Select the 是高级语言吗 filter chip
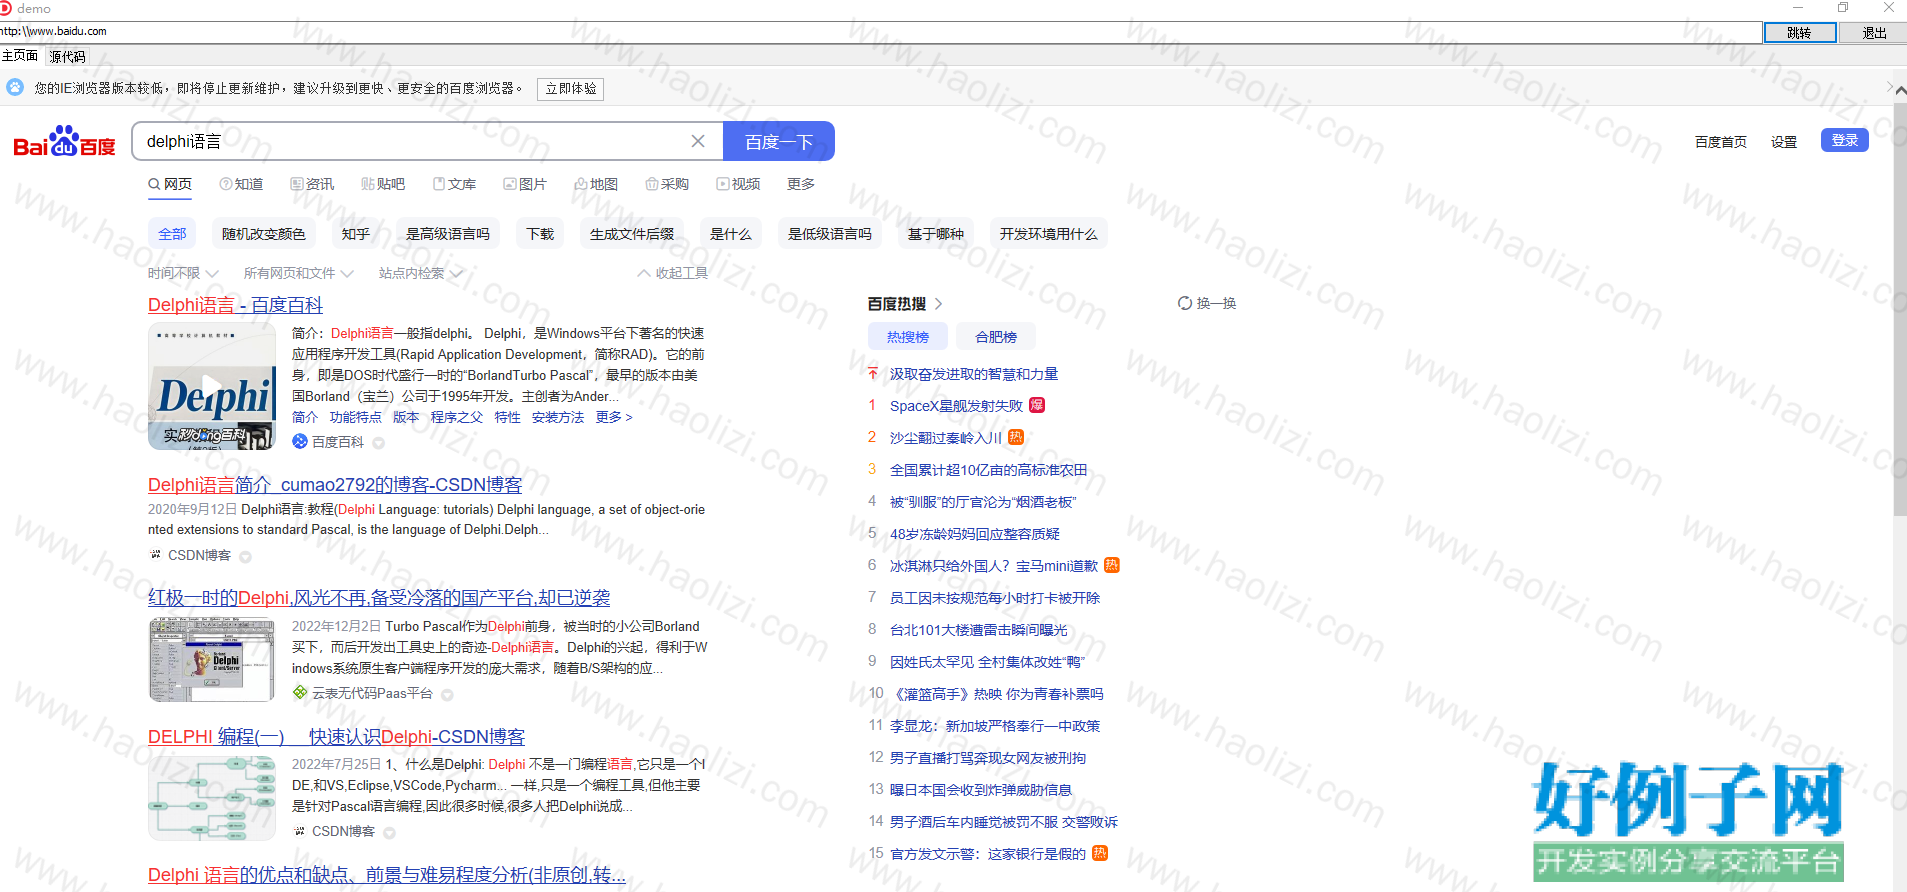Viewport: 1907px width, 892px height. (448, 234)
